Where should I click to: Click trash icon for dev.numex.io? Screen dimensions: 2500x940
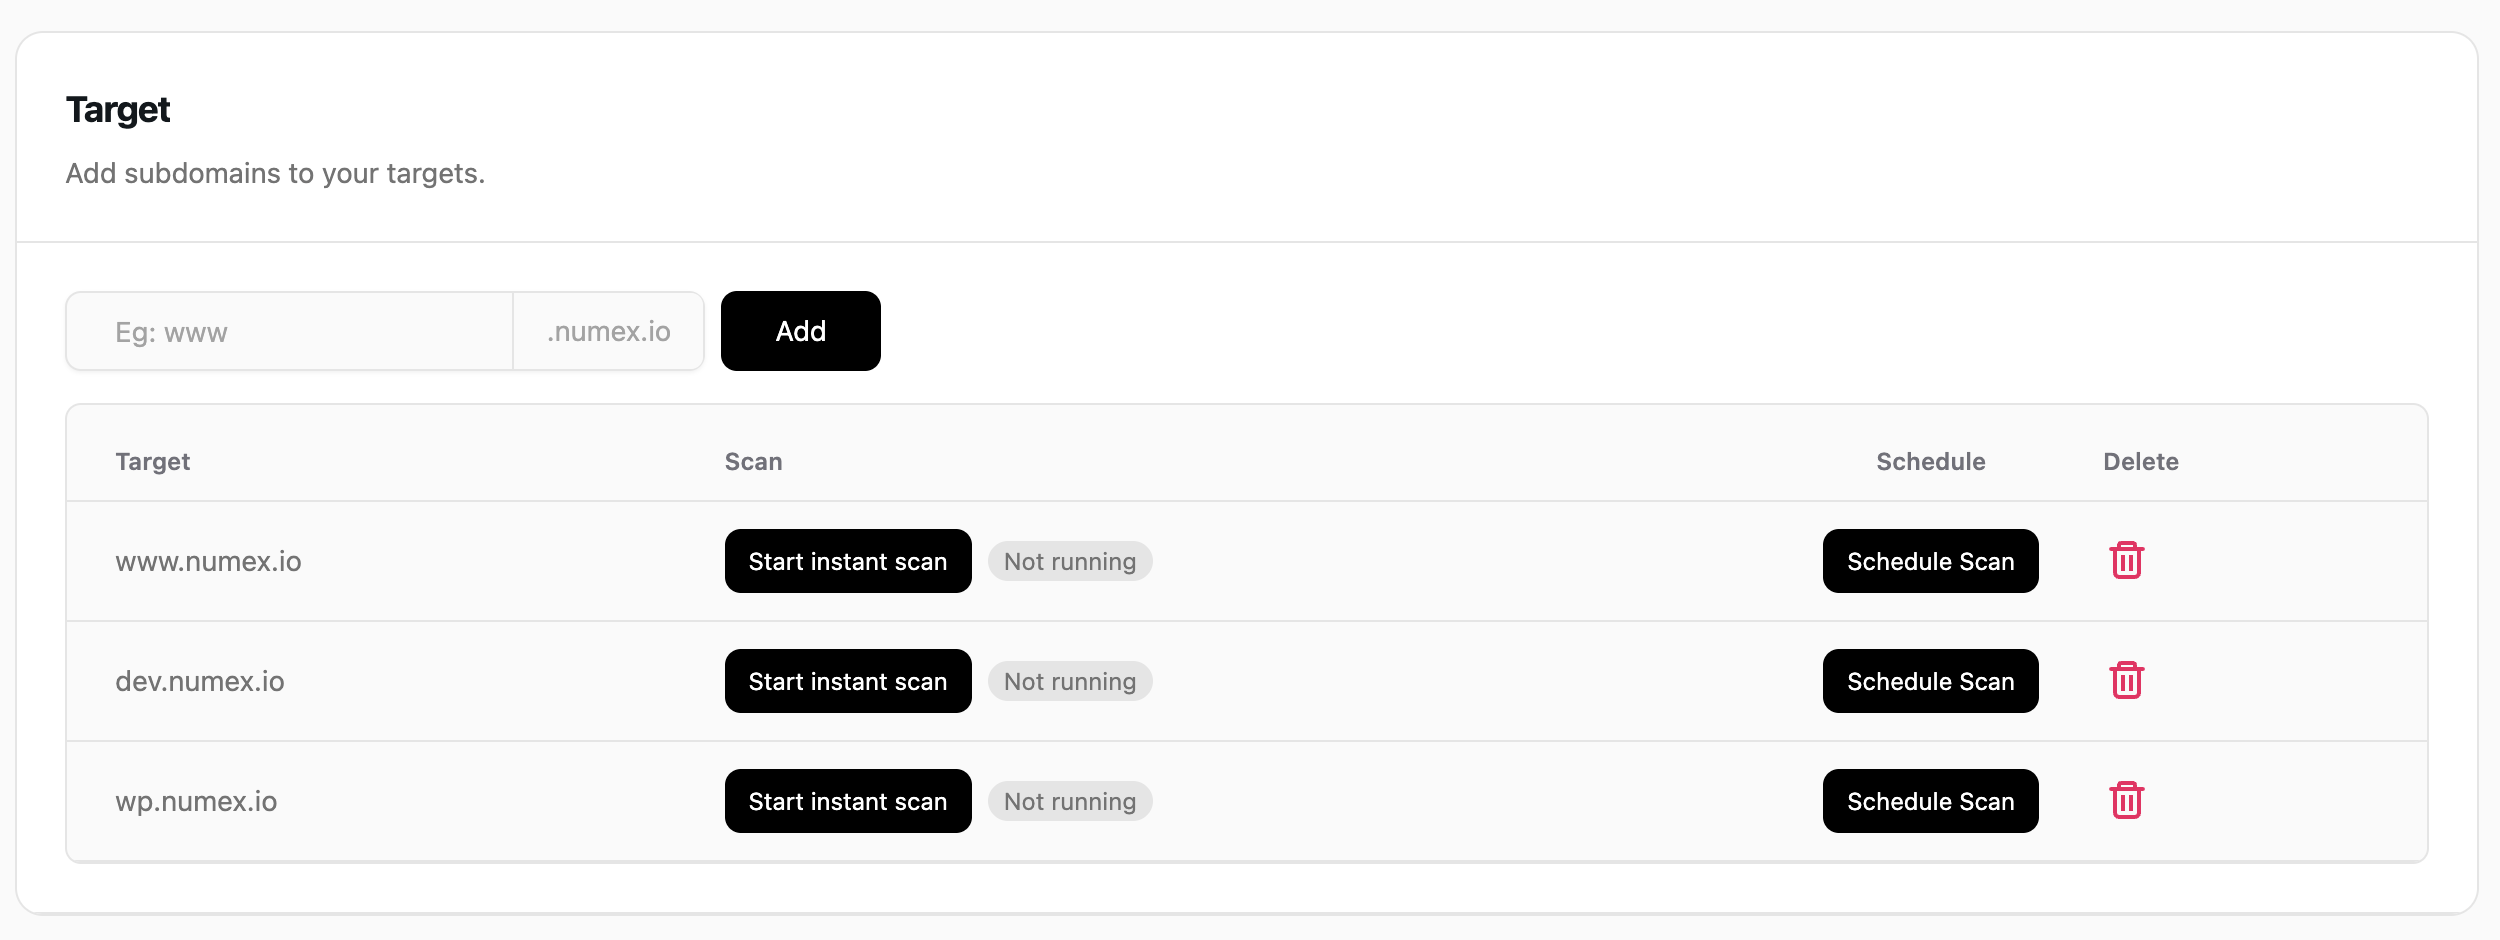click(x=2126, y=681)
